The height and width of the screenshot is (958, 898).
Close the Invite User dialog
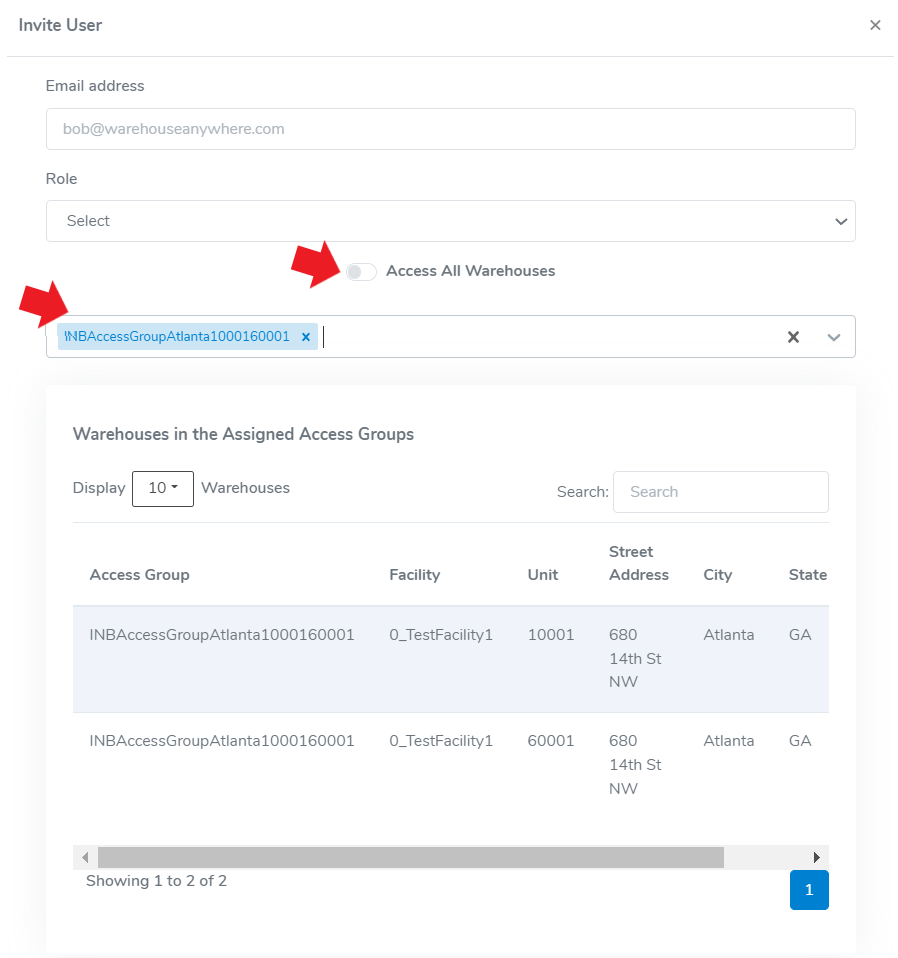[x=875, y=25]
